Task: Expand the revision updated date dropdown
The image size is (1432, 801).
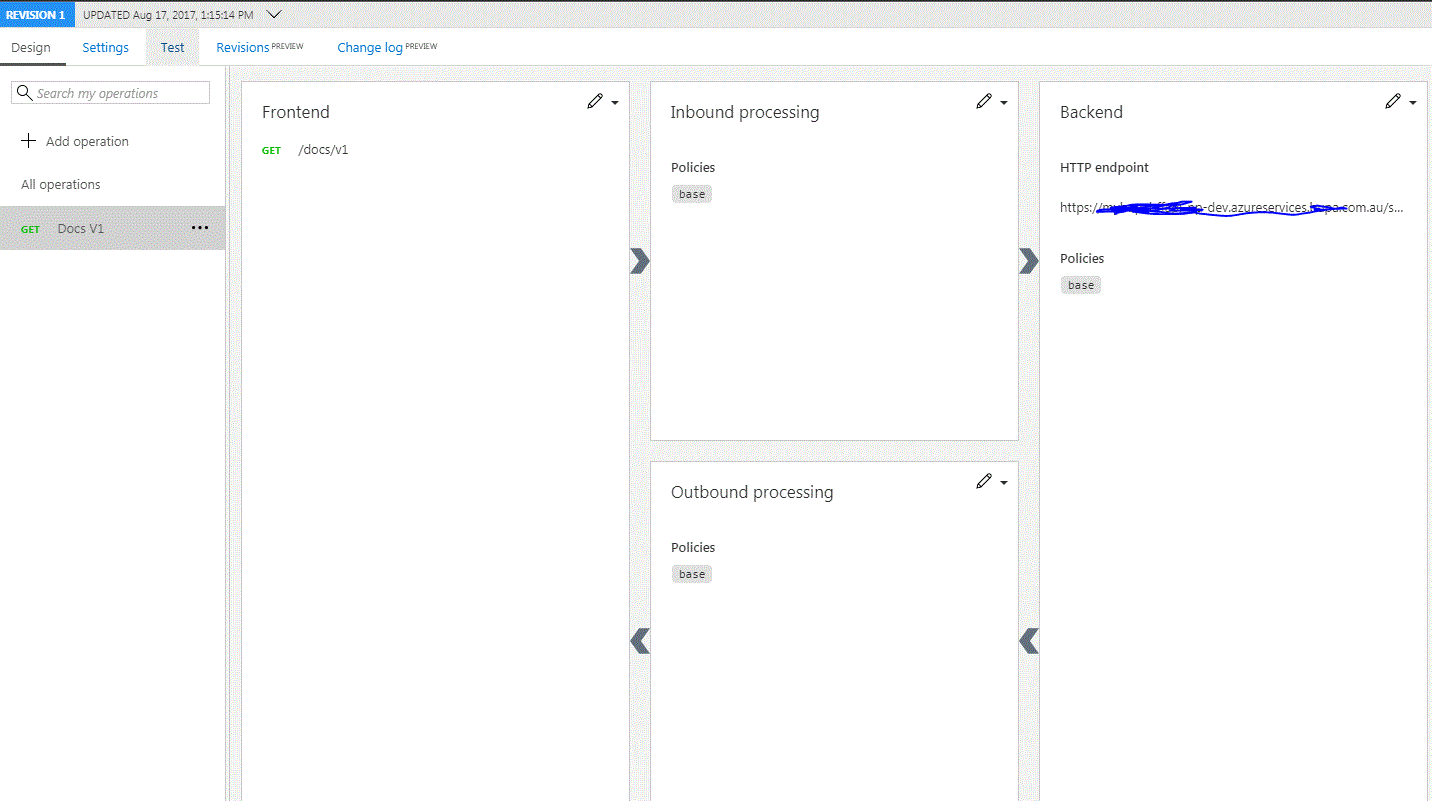Action: tap(272, 14)
